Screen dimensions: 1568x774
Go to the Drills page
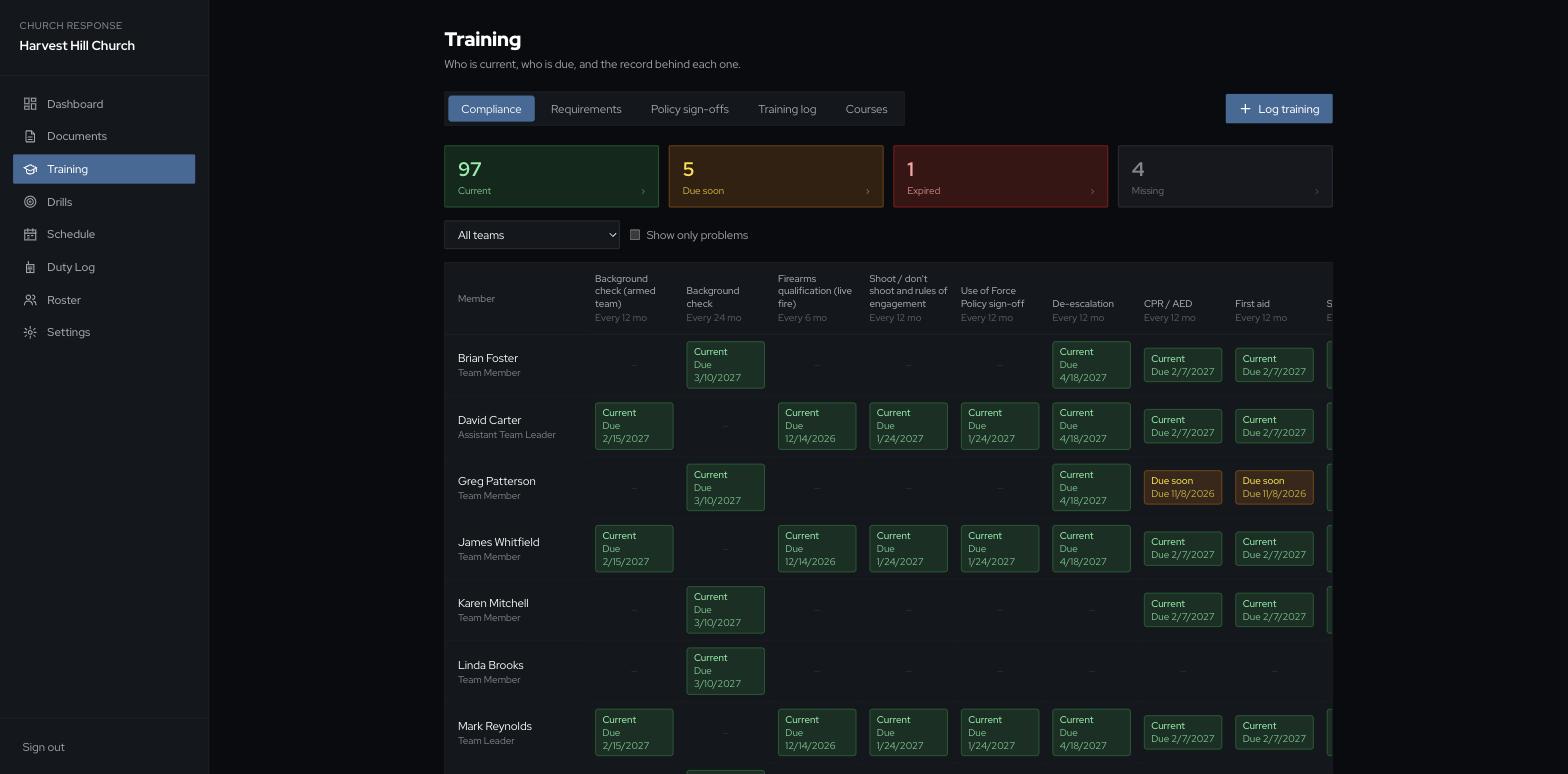pyautogui.click(x=104, y=202)
